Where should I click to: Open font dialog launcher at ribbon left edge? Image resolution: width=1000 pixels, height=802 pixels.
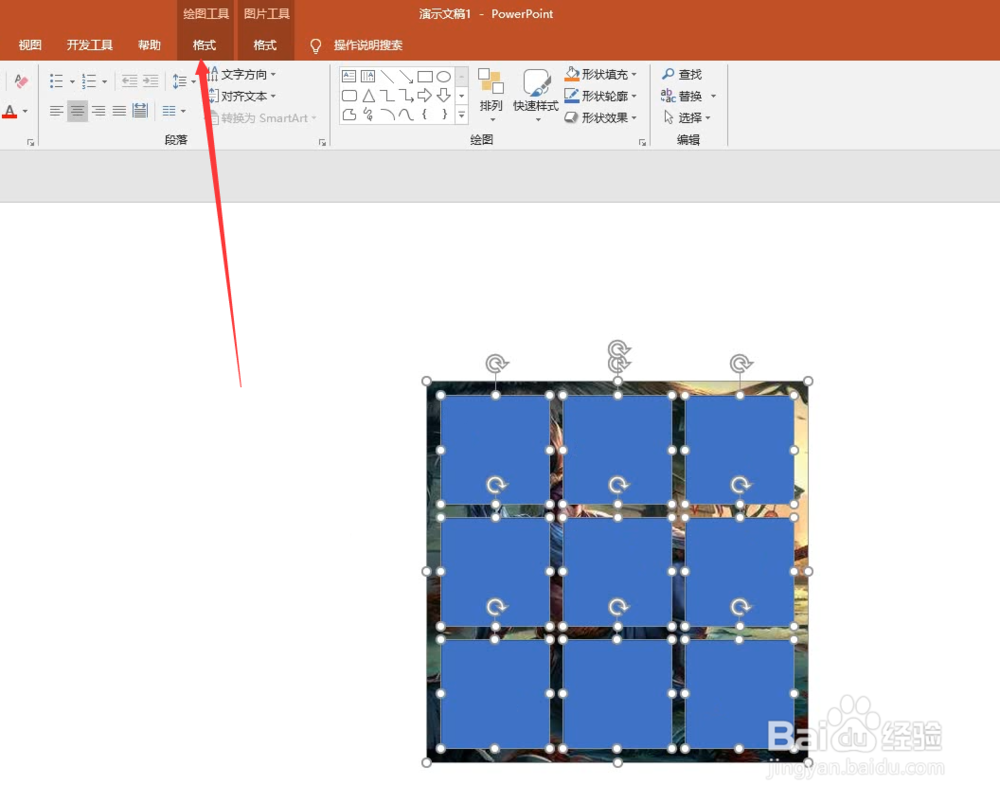tap(30, 142)
